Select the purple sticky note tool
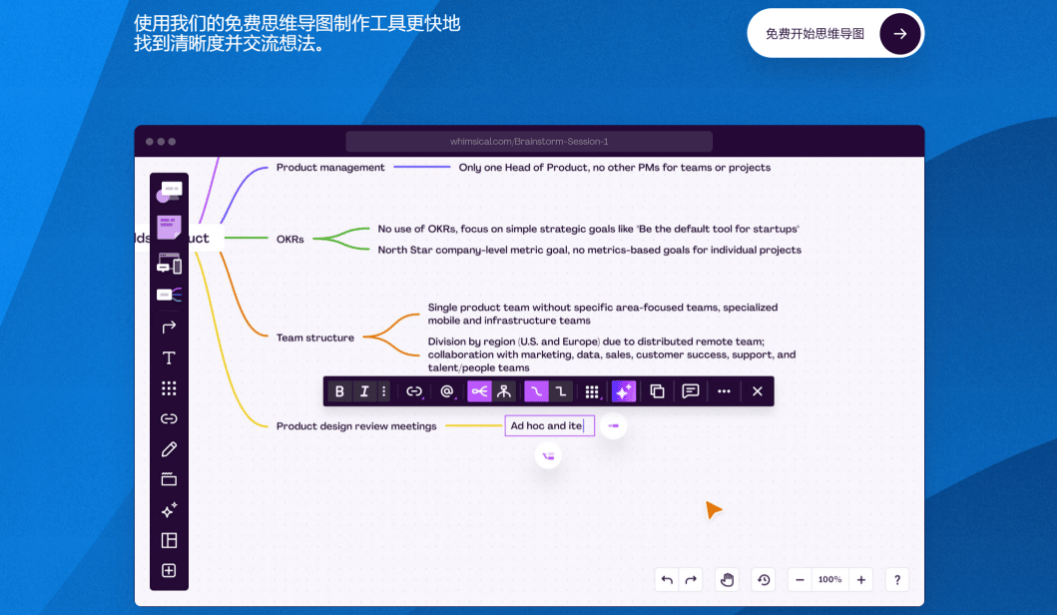This screenshot has width=1057, height=615. tap(169, 227)
